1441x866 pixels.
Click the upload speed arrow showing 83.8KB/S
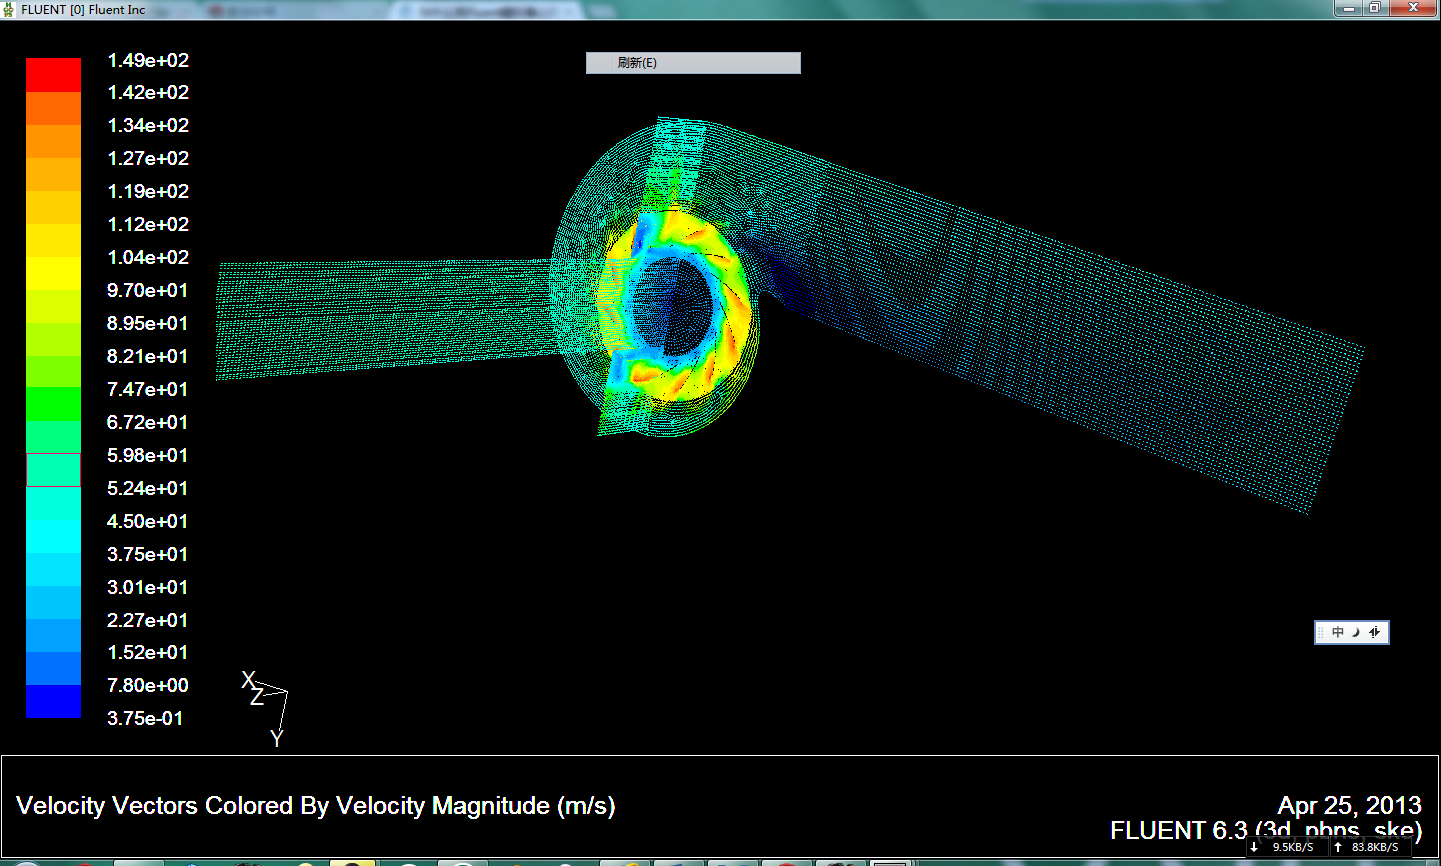[1338, 847]
